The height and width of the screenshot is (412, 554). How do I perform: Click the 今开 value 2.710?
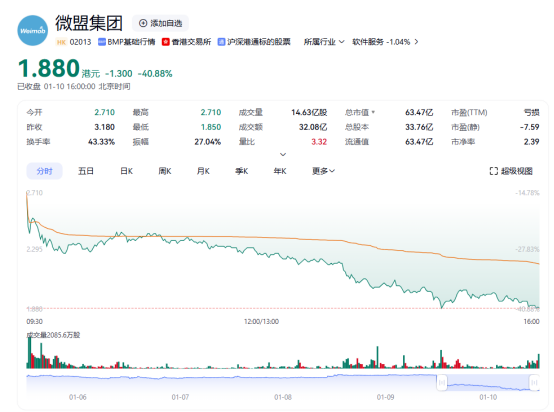(x=105, y=112)
